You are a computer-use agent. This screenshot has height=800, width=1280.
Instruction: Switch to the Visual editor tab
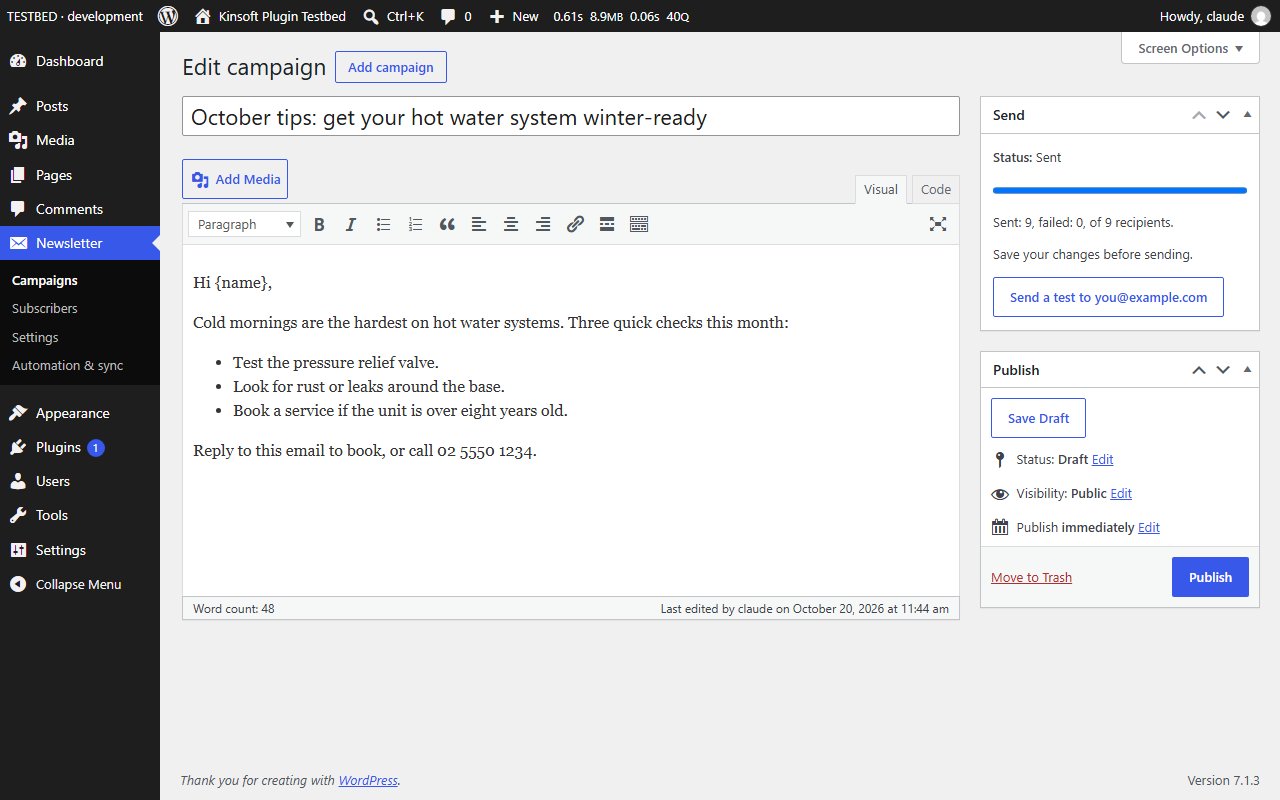pyautogui.click(x=881, y=190)
